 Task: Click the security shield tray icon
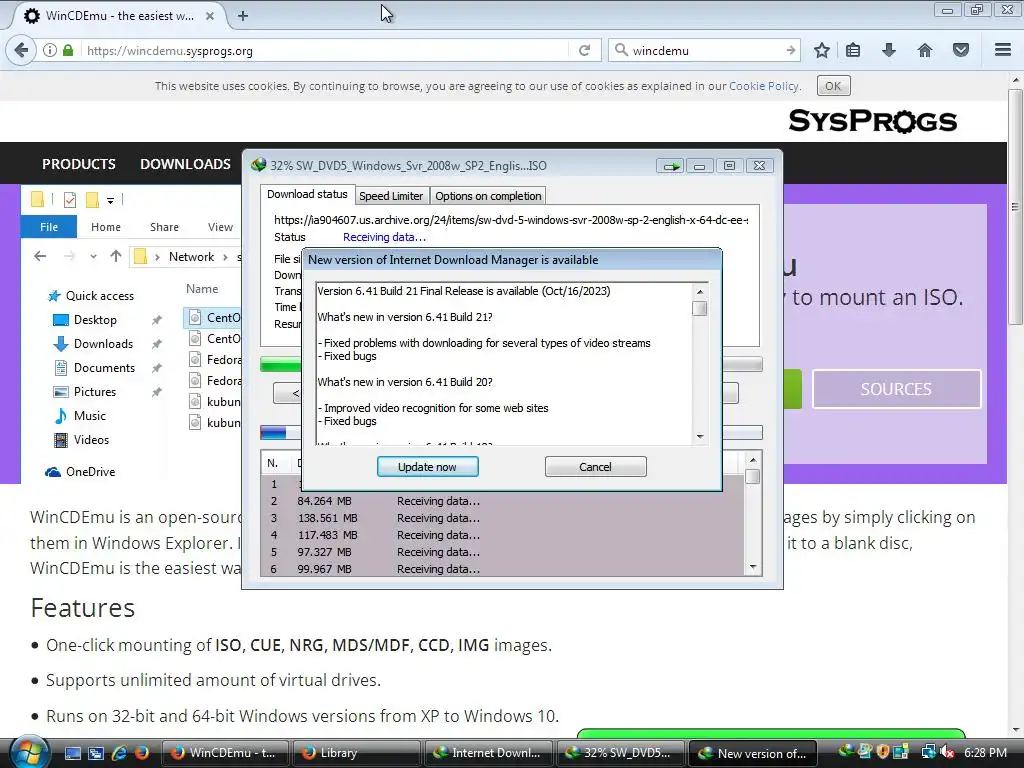pyautogui.click(x=883, y=752)
